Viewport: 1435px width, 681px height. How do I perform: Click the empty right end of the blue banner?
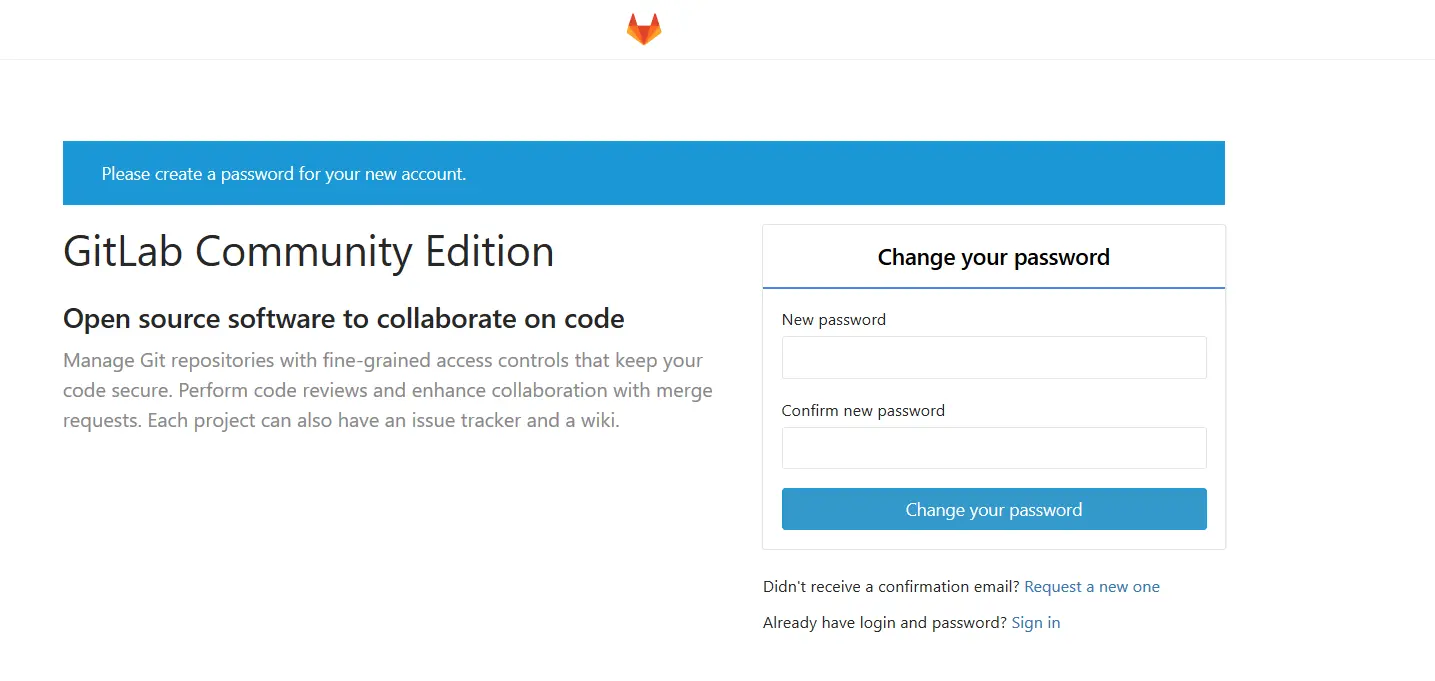tap(1100, 174)
